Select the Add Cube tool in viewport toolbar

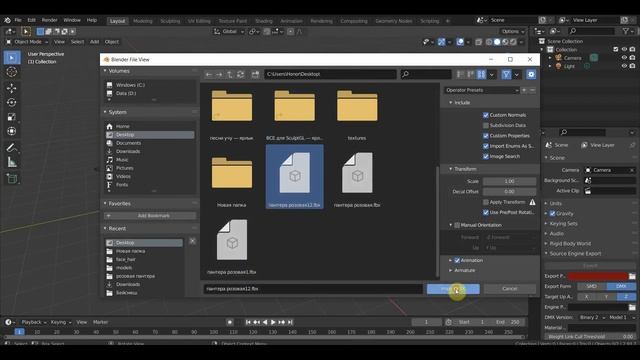[12, 178]
